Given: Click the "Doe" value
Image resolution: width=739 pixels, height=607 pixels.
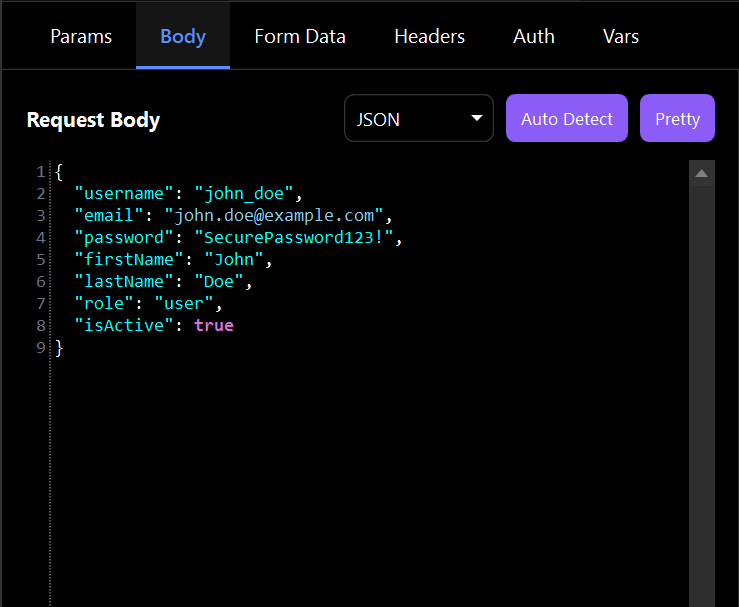Looking at the screenshot, I should pos(219,281).
